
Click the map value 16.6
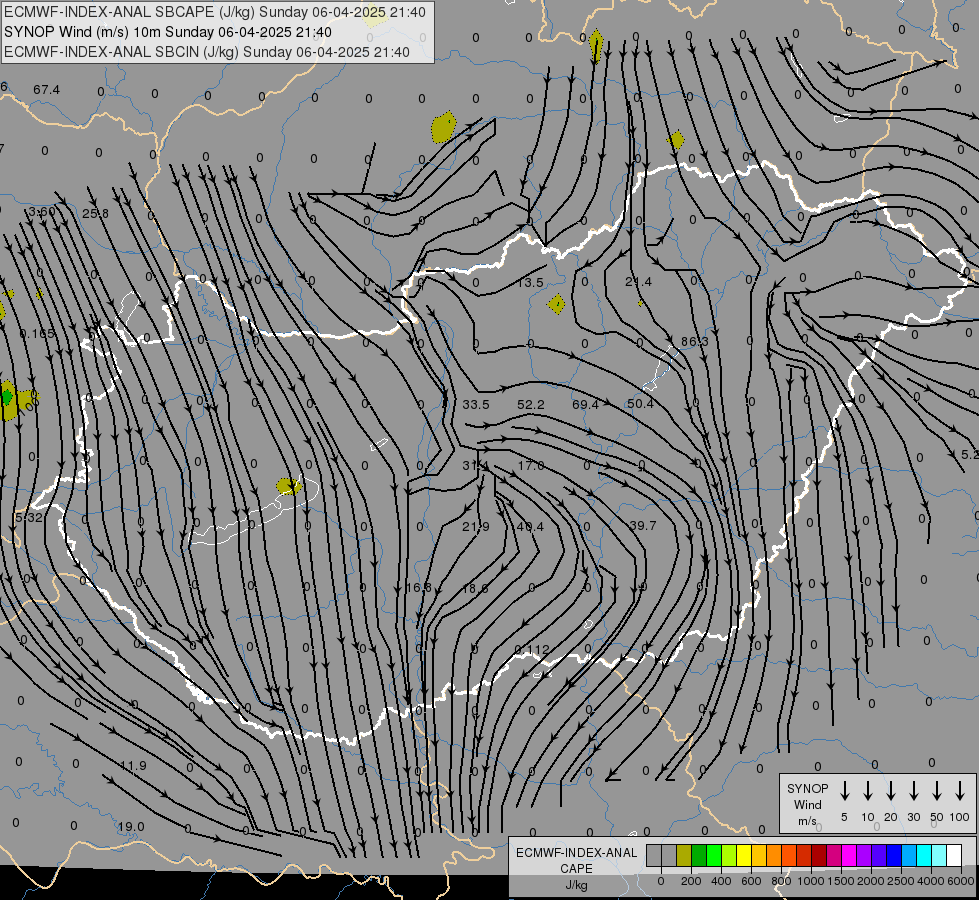(418, 588)
